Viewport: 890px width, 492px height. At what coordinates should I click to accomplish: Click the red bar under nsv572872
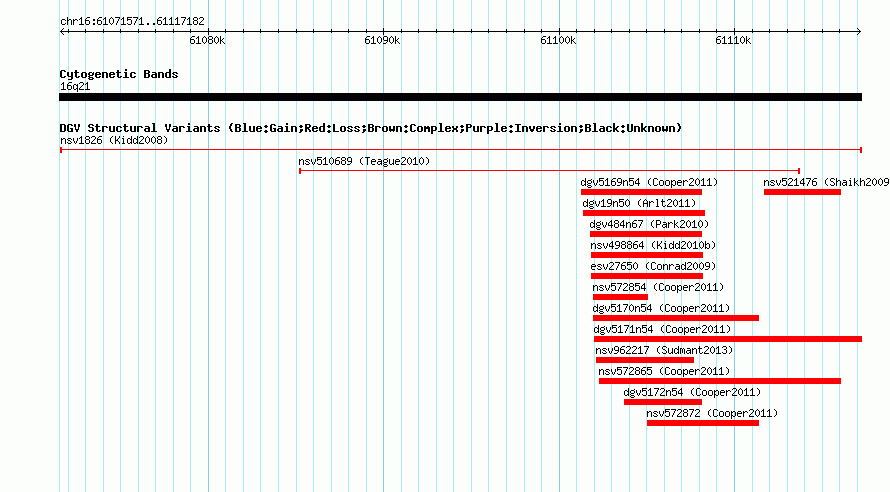[703, 423]
